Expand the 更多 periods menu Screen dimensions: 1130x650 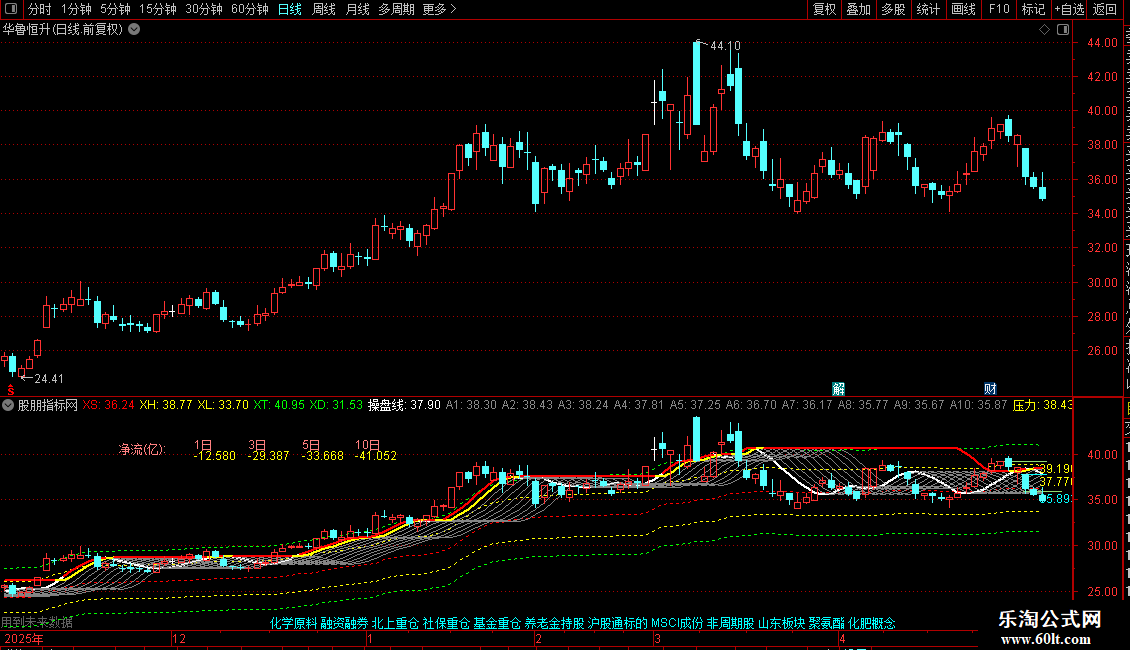440,9
